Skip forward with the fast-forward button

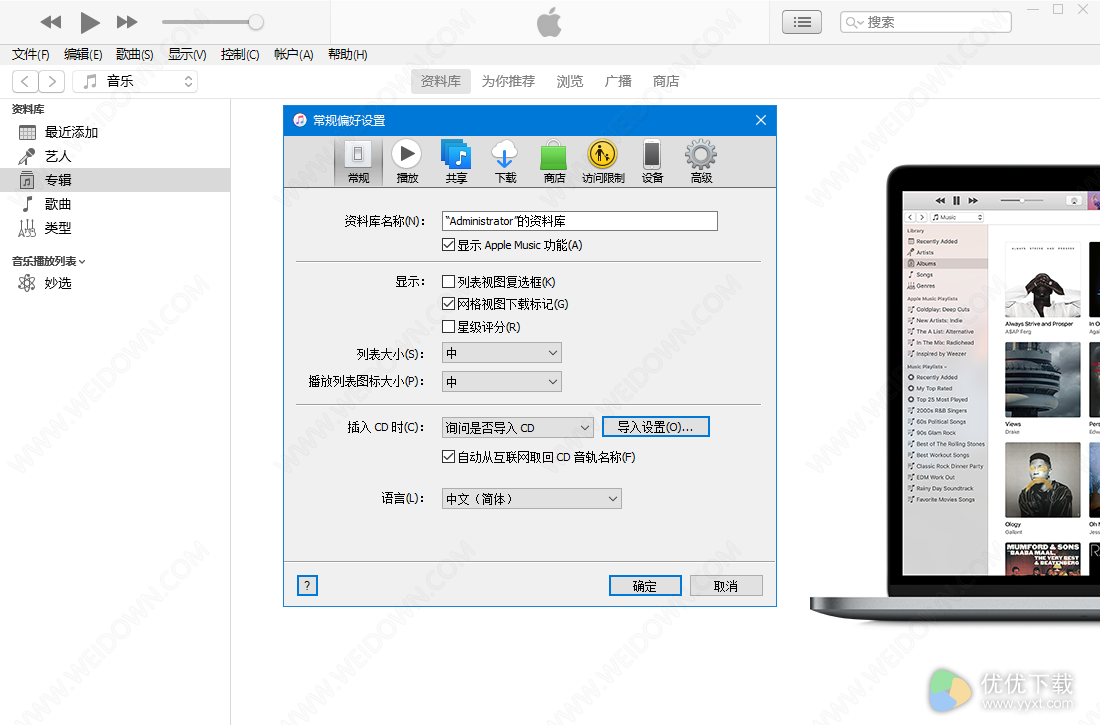pos(127,22)
